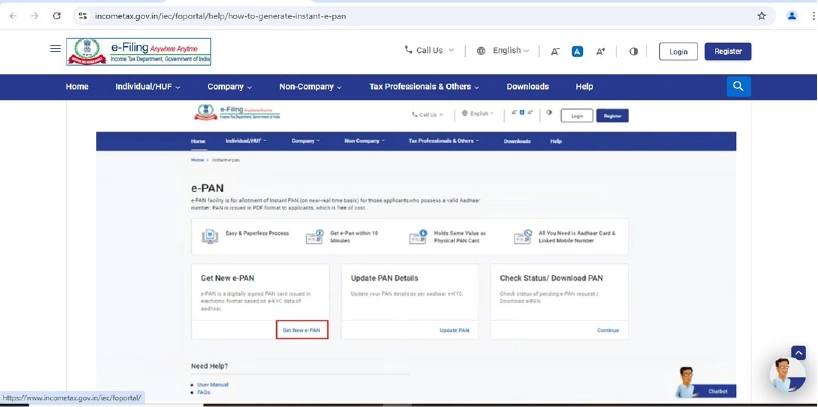Click 'Get e-Pan within 10 Minutes' feature icon
818x407 pixels.
click(x=314, y=237)
